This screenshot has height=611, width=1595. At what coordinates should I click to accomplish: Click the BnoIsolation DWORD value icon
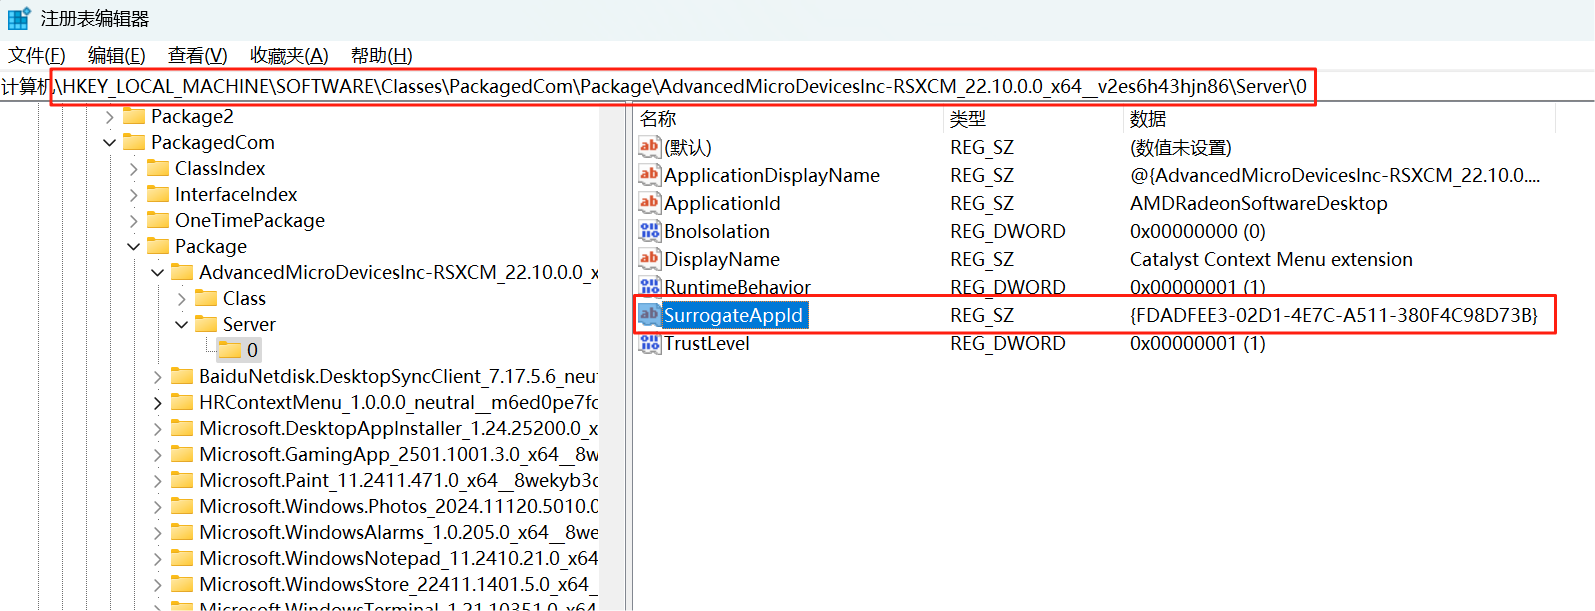point(649,231)
